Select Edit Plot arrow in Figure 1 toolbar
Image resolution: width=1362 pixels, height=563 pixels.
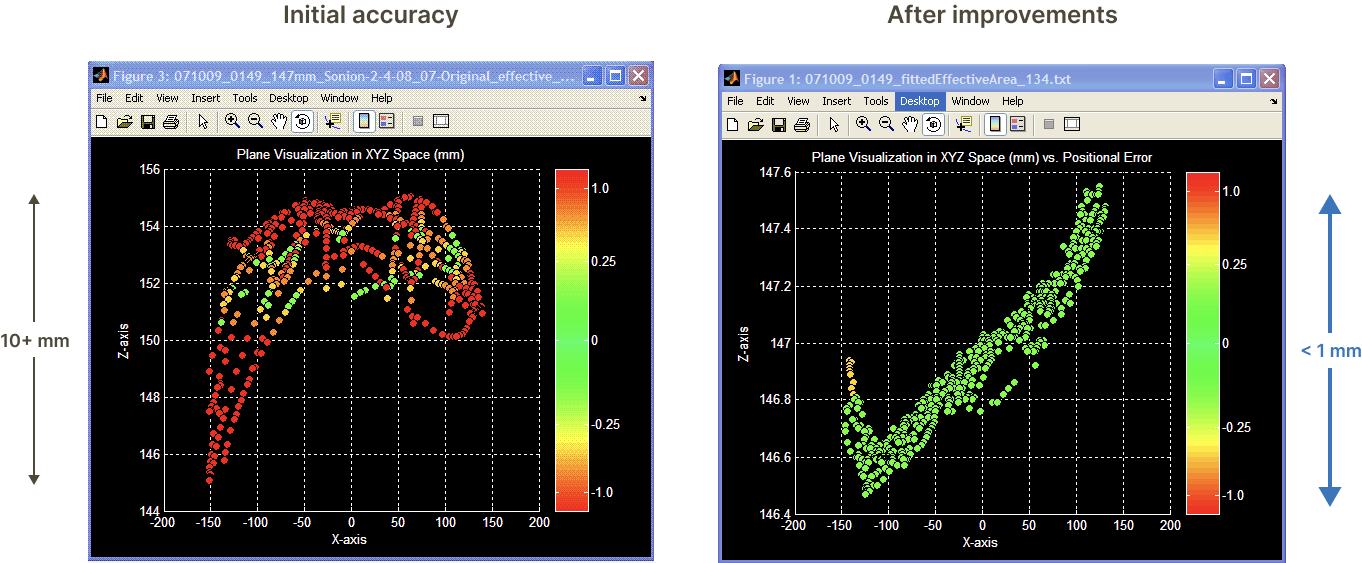[834, 124]
